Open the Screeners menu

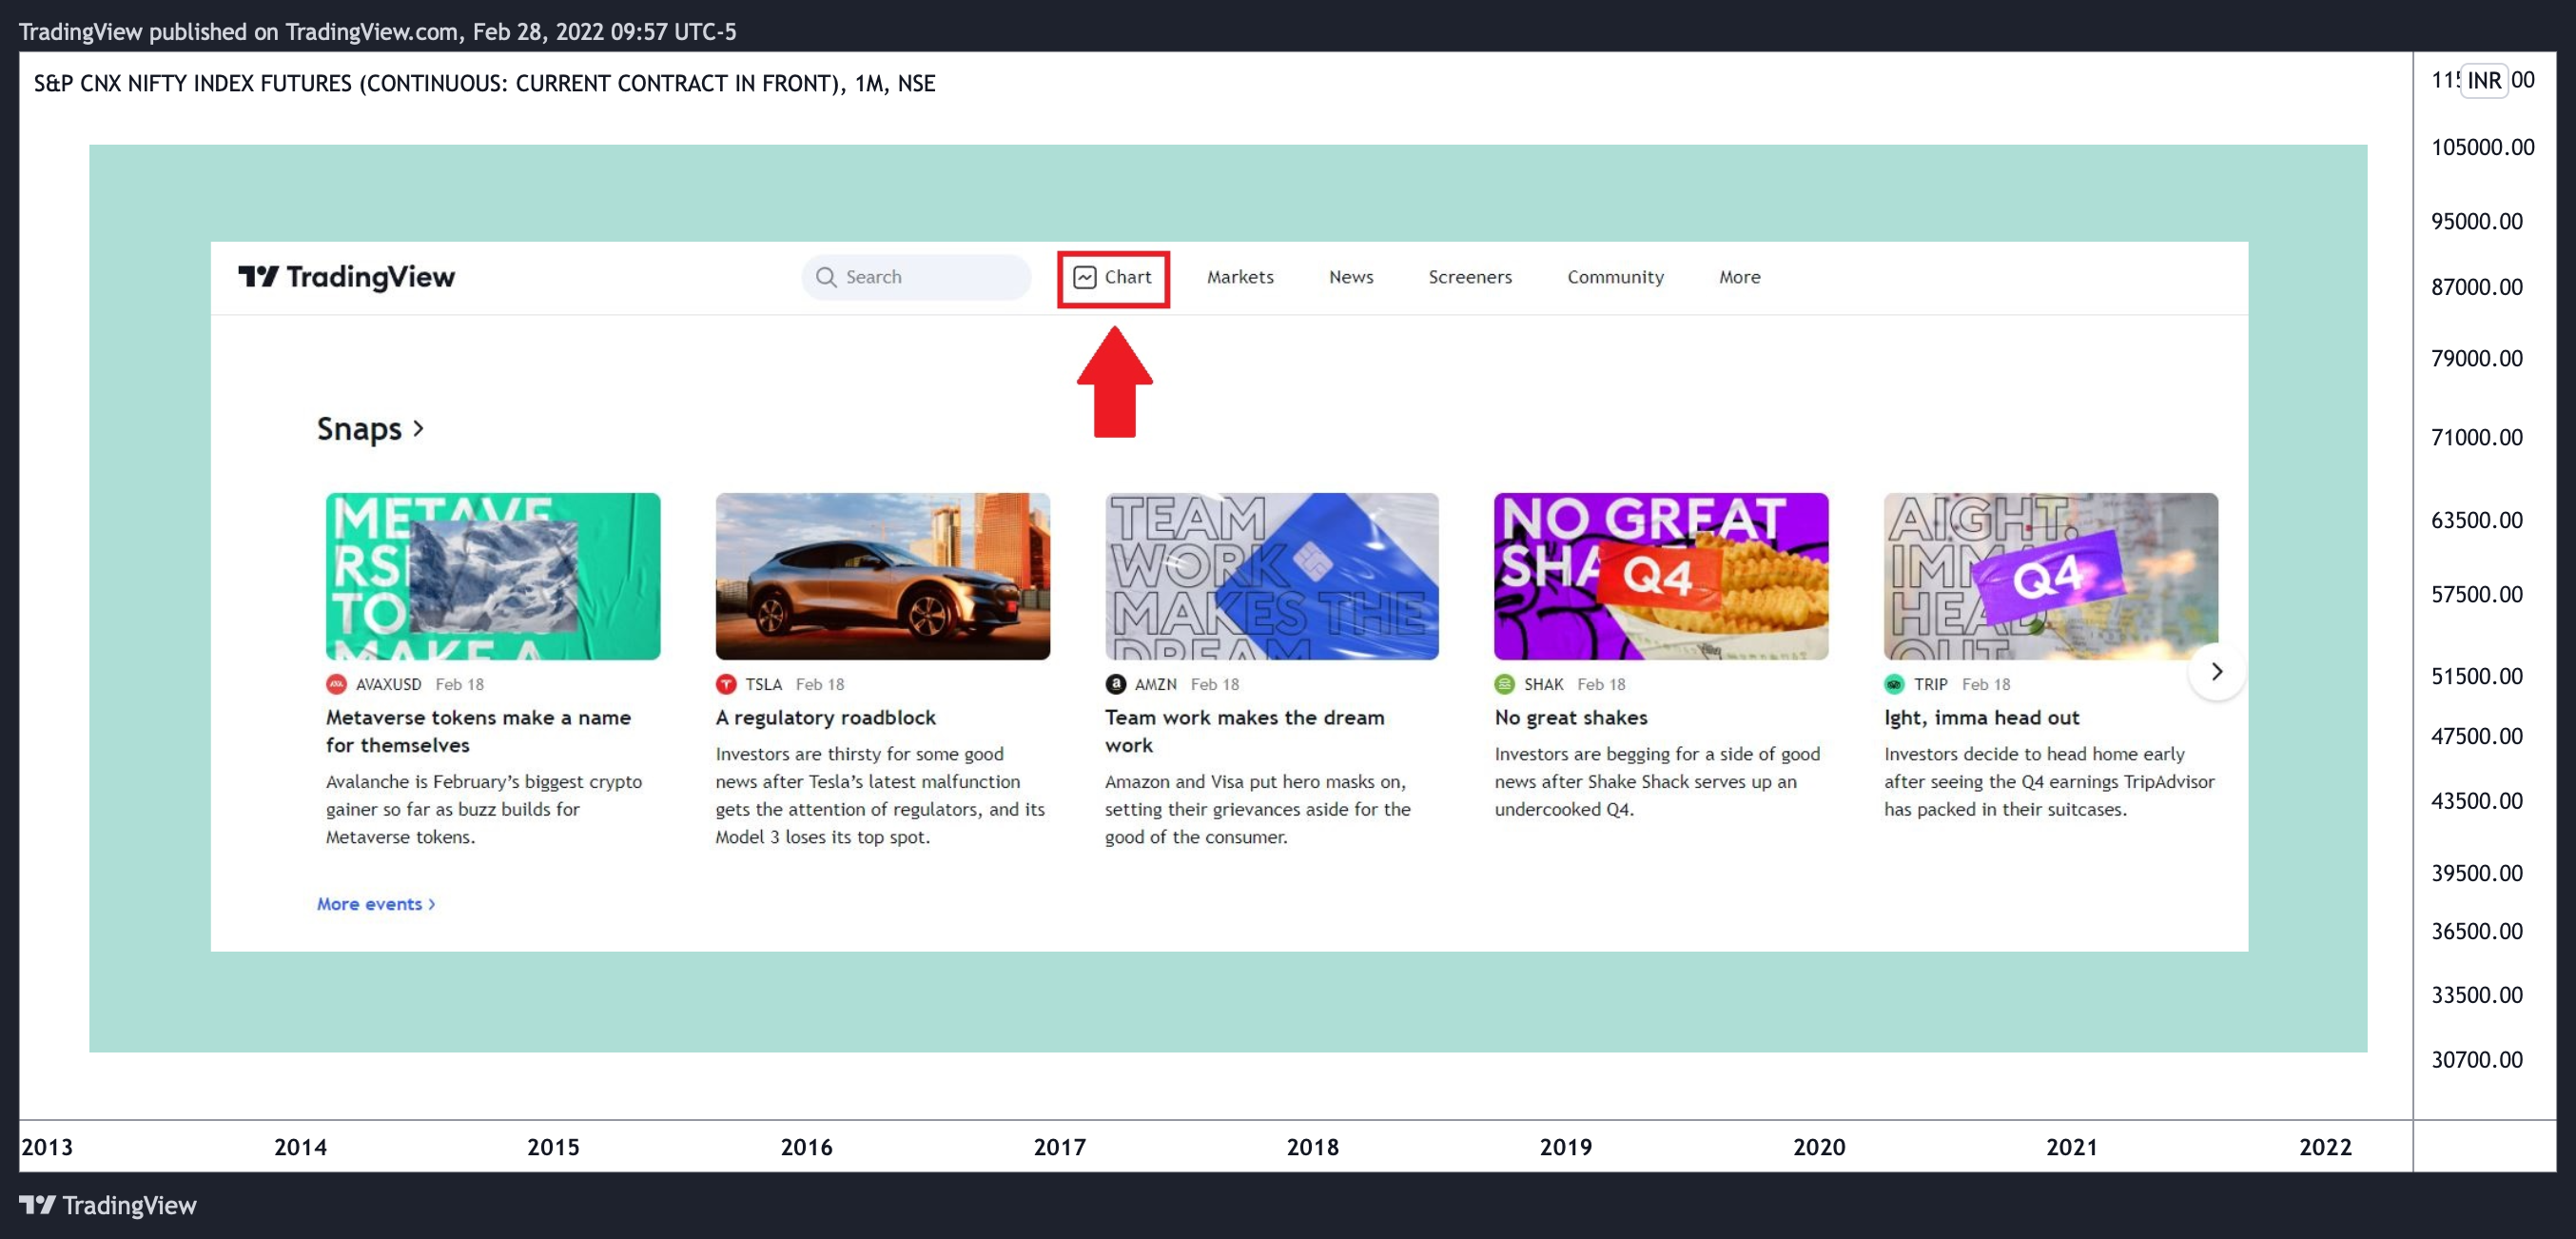coord(1470,277)
